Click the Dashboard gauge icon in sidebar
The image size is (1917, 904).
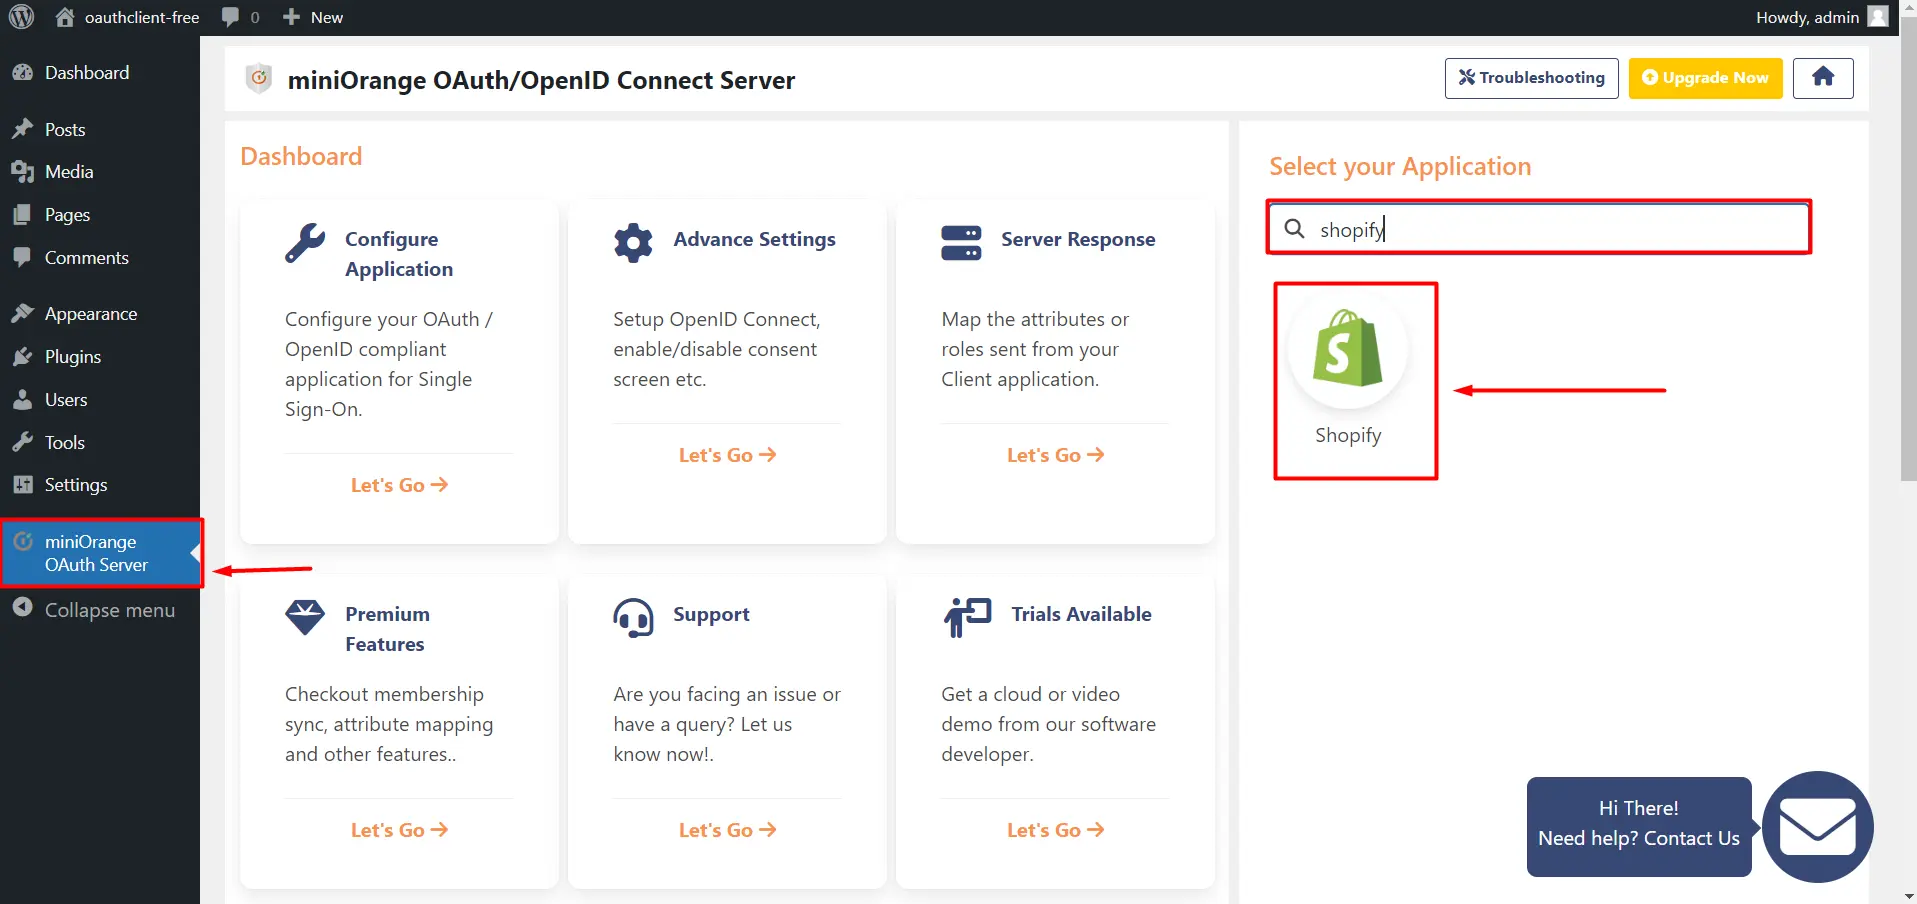pyautogui.click(x=22, y=73)
